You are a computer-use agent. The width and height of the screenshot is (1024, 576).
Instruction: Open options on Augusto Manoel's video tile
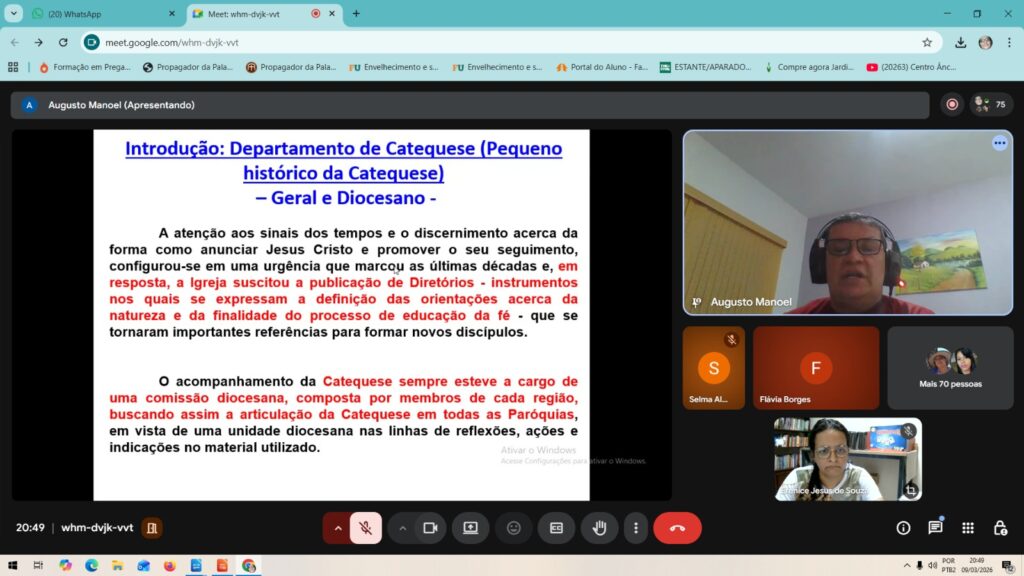point(999,143)
